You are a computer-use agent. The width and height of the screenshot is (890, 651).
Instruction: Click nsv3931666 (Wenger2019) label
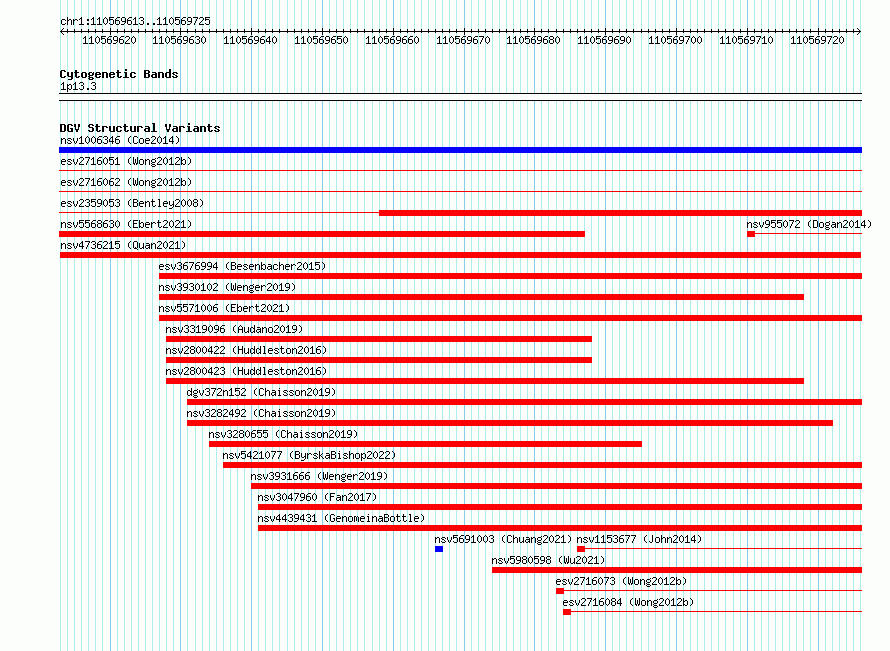[x=319, y=476]
